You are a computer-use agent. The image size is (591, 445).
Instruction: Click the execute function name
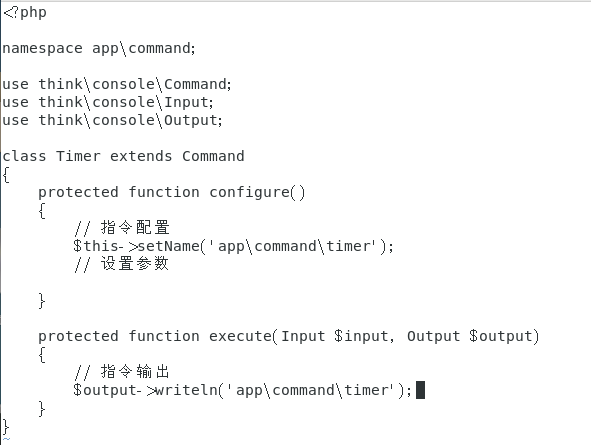[240, 336]
